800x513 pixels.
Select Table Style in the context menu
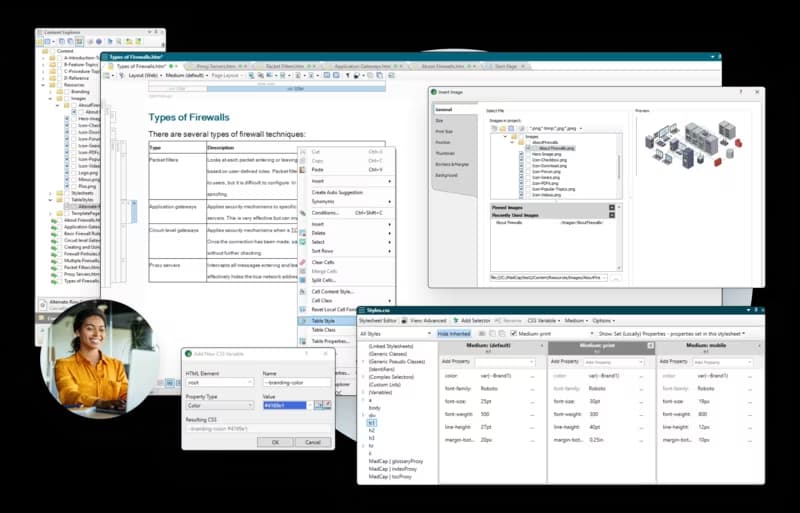(327, 321)
